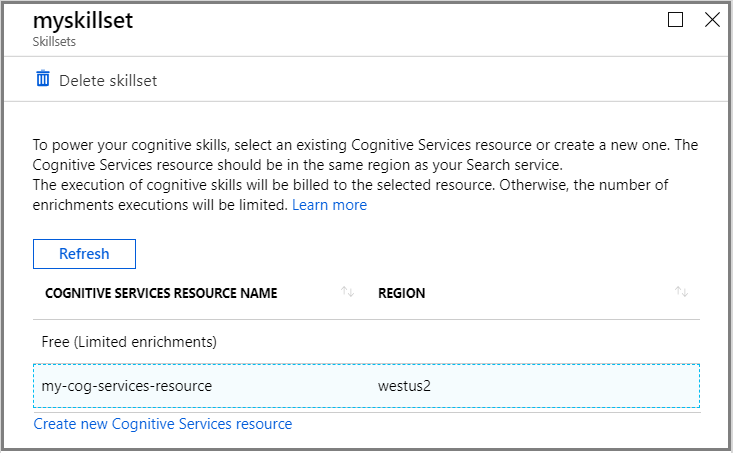Select the 'Free (Limited enrichments)' row
The height and width of the screenshot is (453, 733).
point(130,341)
